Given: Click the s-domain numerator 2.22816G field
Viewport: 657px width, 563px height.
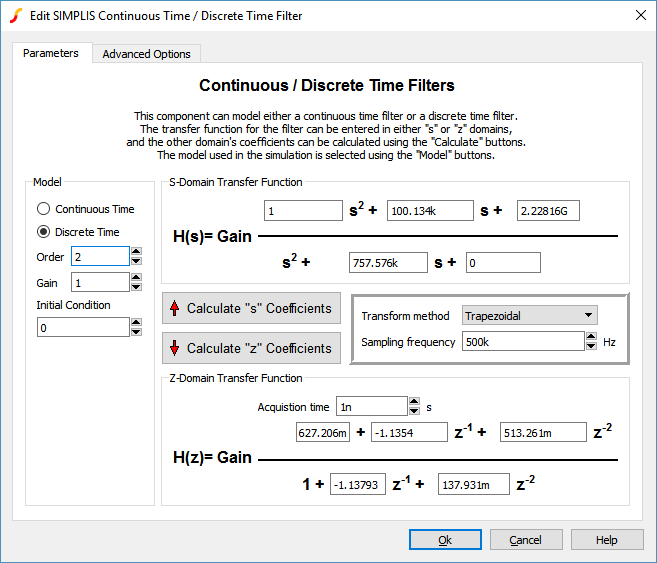Looking at the screenshot, I should click(x=548, y=211).
